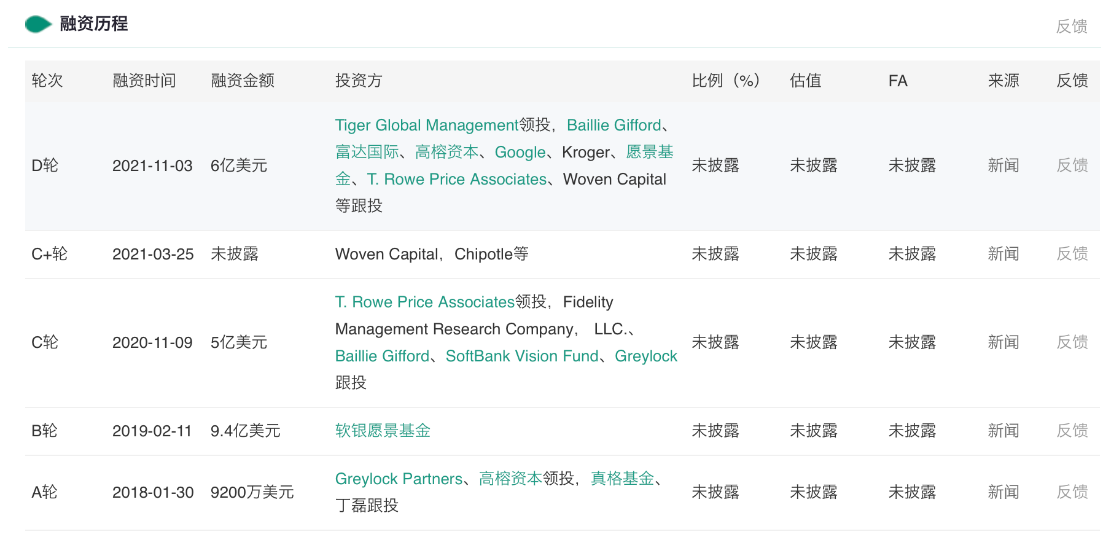Screen dimensions: 1101x553
Task: Open Baillie Gifford link in D轮 row
Action: point(613,125)
